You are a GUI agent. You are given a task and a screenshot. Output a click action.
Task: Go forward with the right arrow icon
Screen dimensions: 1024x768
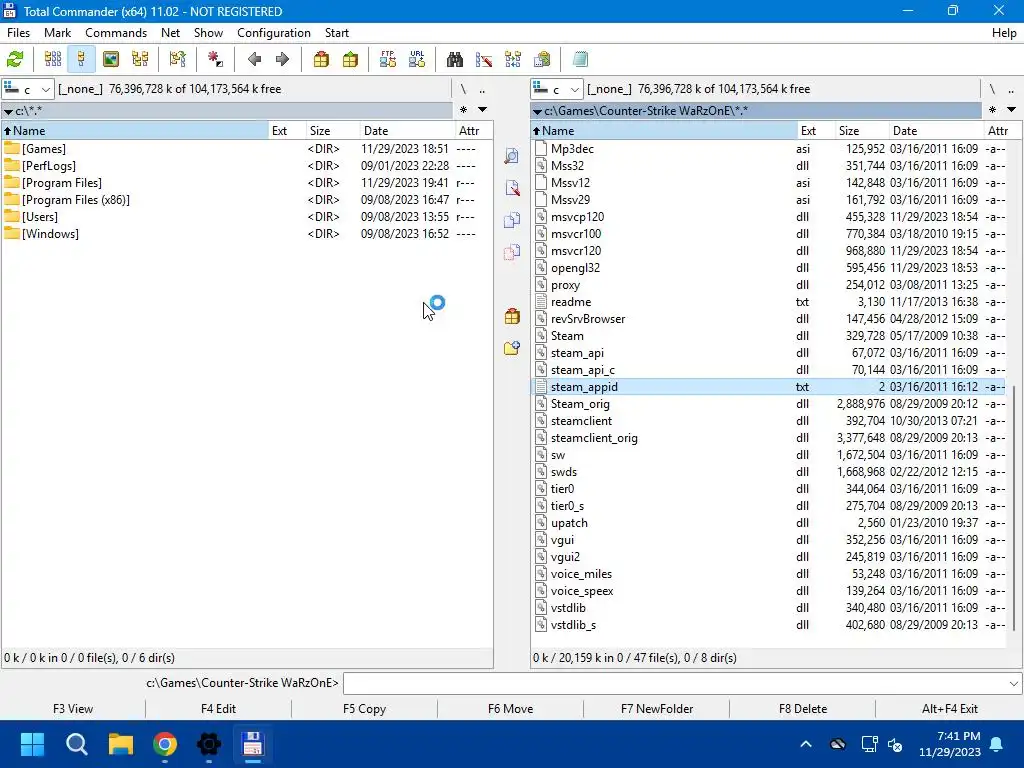pyautogui.click(x=282, y=59)
